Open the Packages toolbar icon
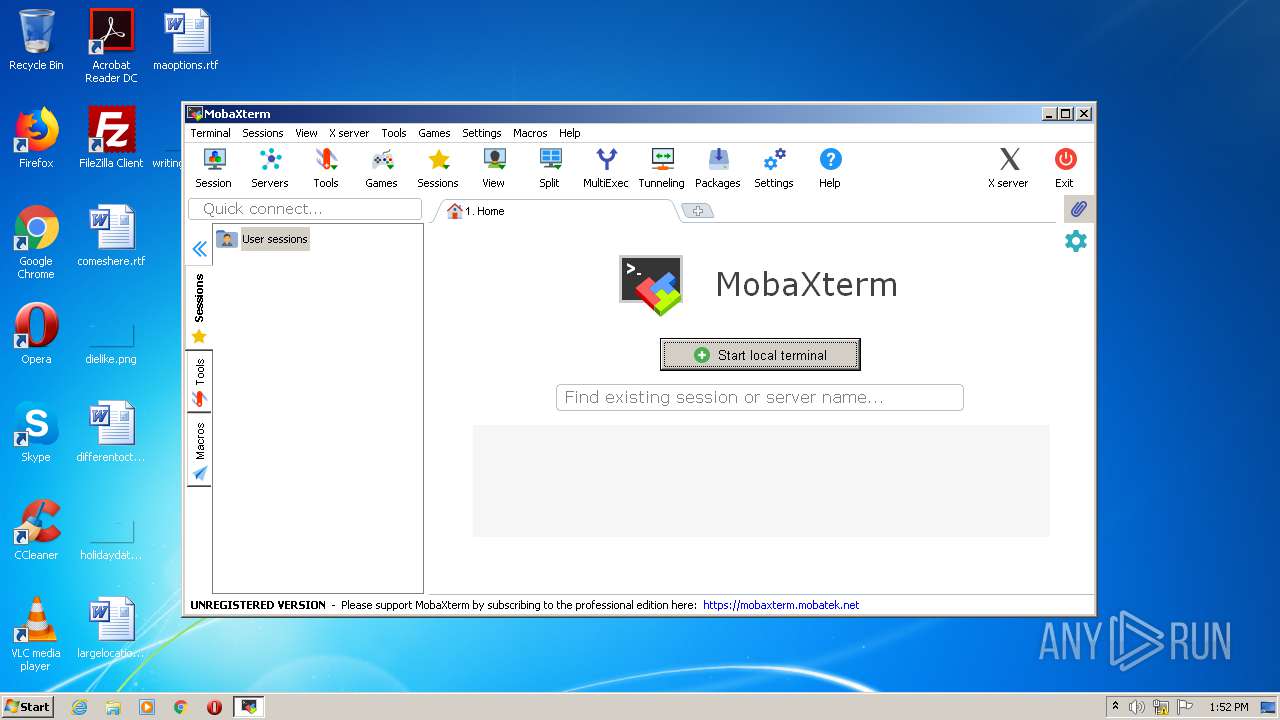 (718, 168)
